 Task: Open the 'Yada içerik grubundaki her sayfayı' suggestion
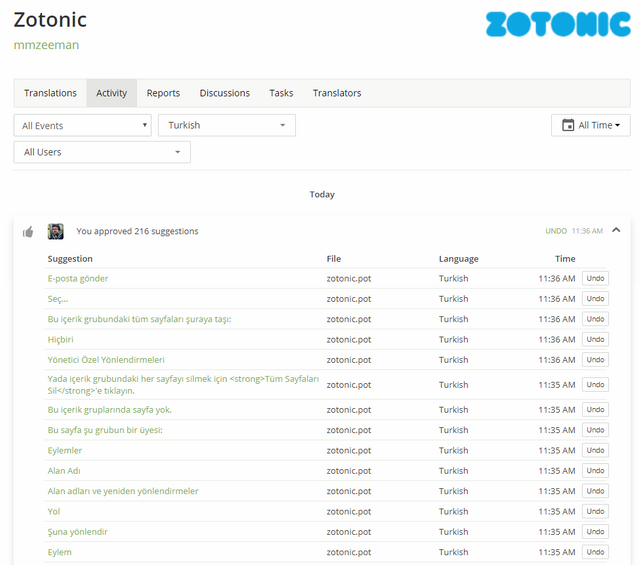[183, 385]
